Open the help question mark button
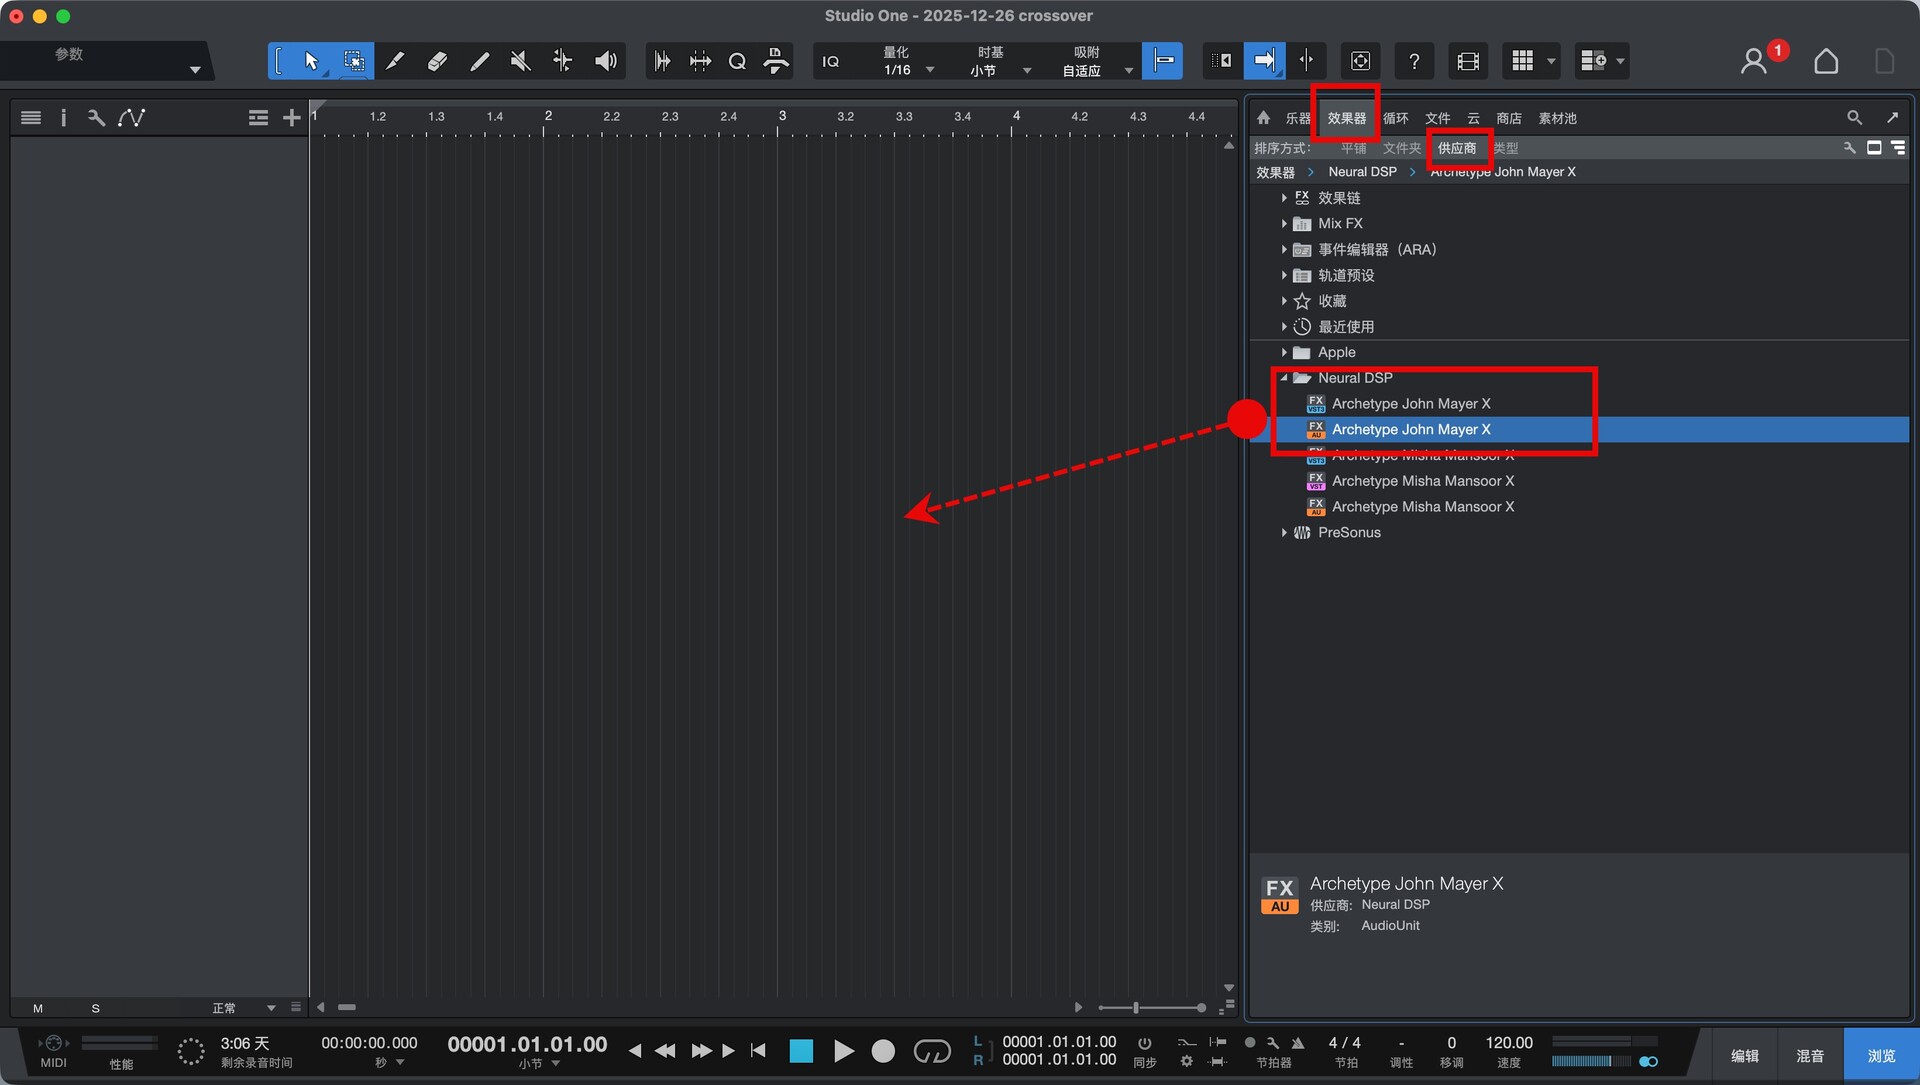1920x1085 pixels. pyautogui.click(x=1413, y=61)
